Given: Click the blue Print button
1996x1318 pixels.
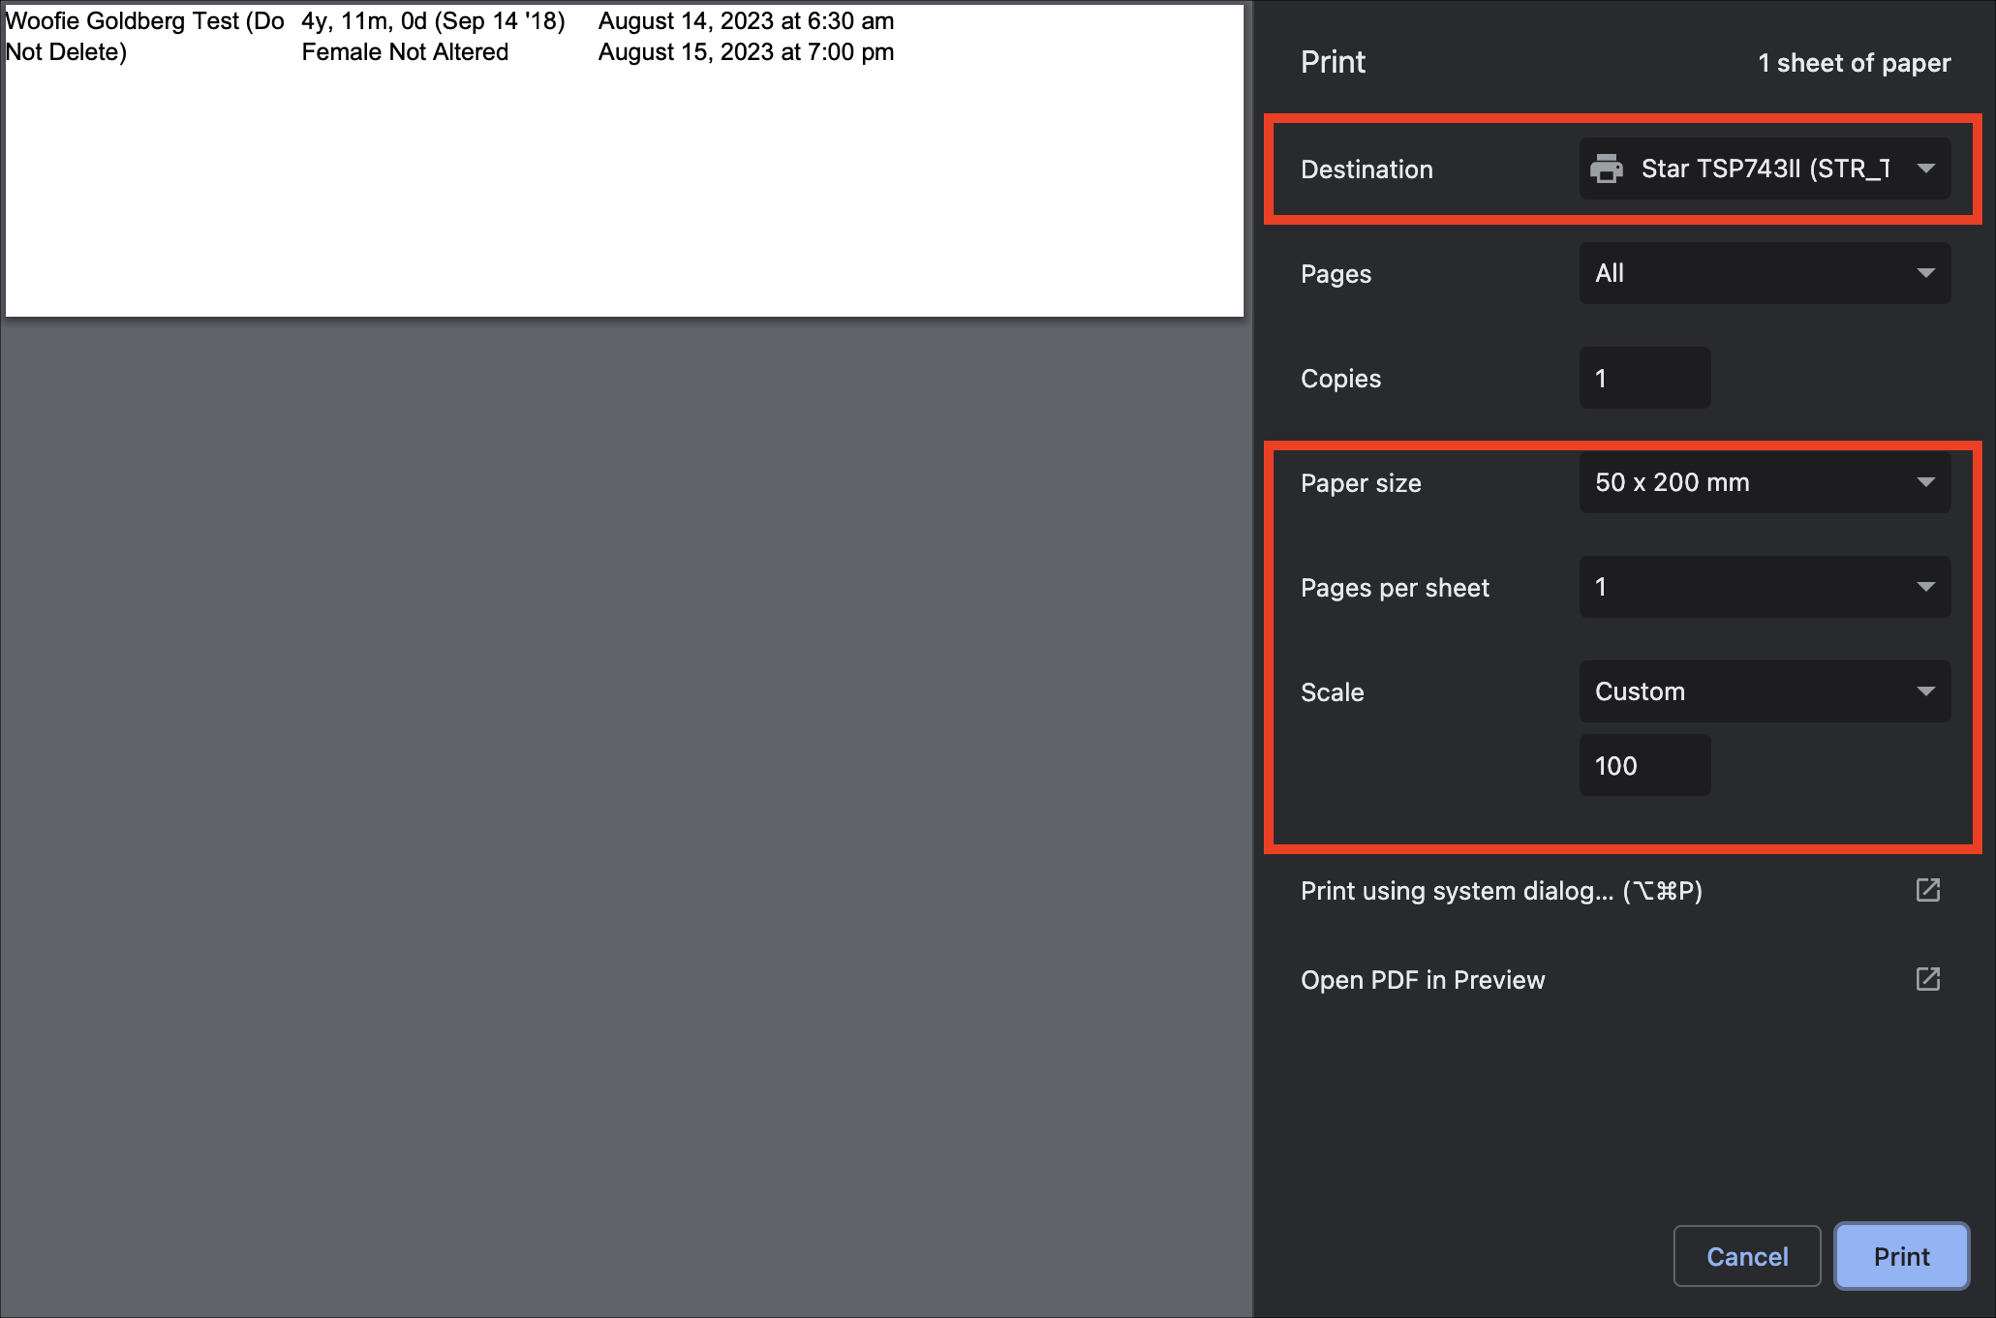Looking at the screenshot, I should (x=1901, y=1256).
